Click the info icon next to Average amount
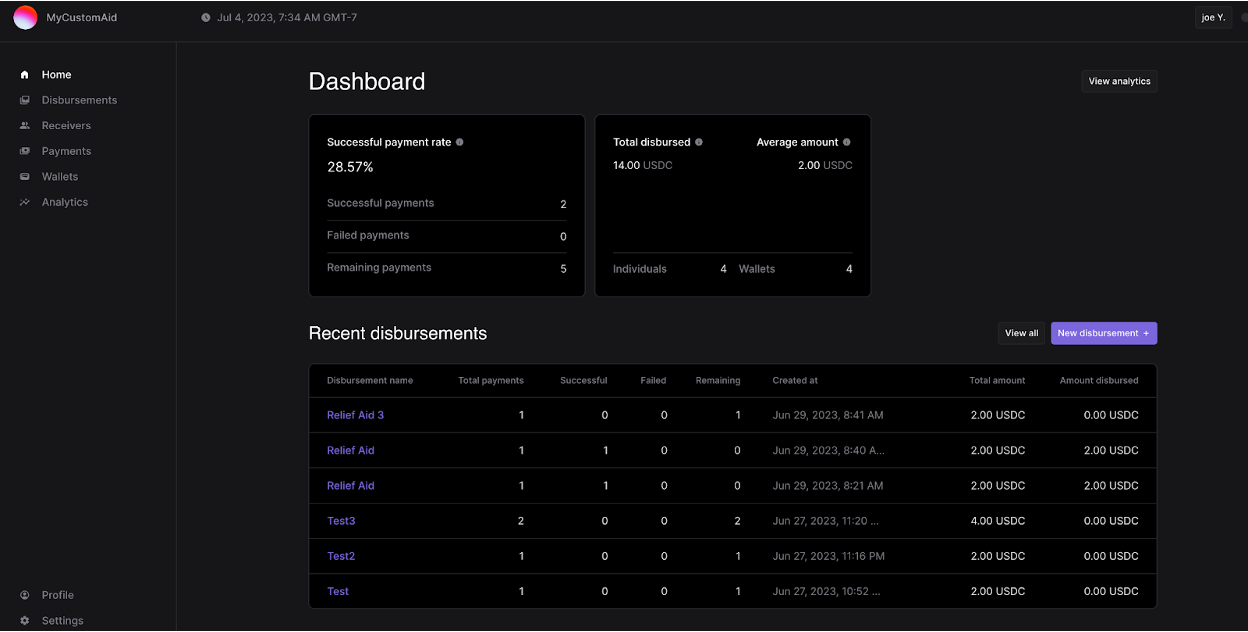The width and height of the screenshot is (1248, 632). point(846,142)
